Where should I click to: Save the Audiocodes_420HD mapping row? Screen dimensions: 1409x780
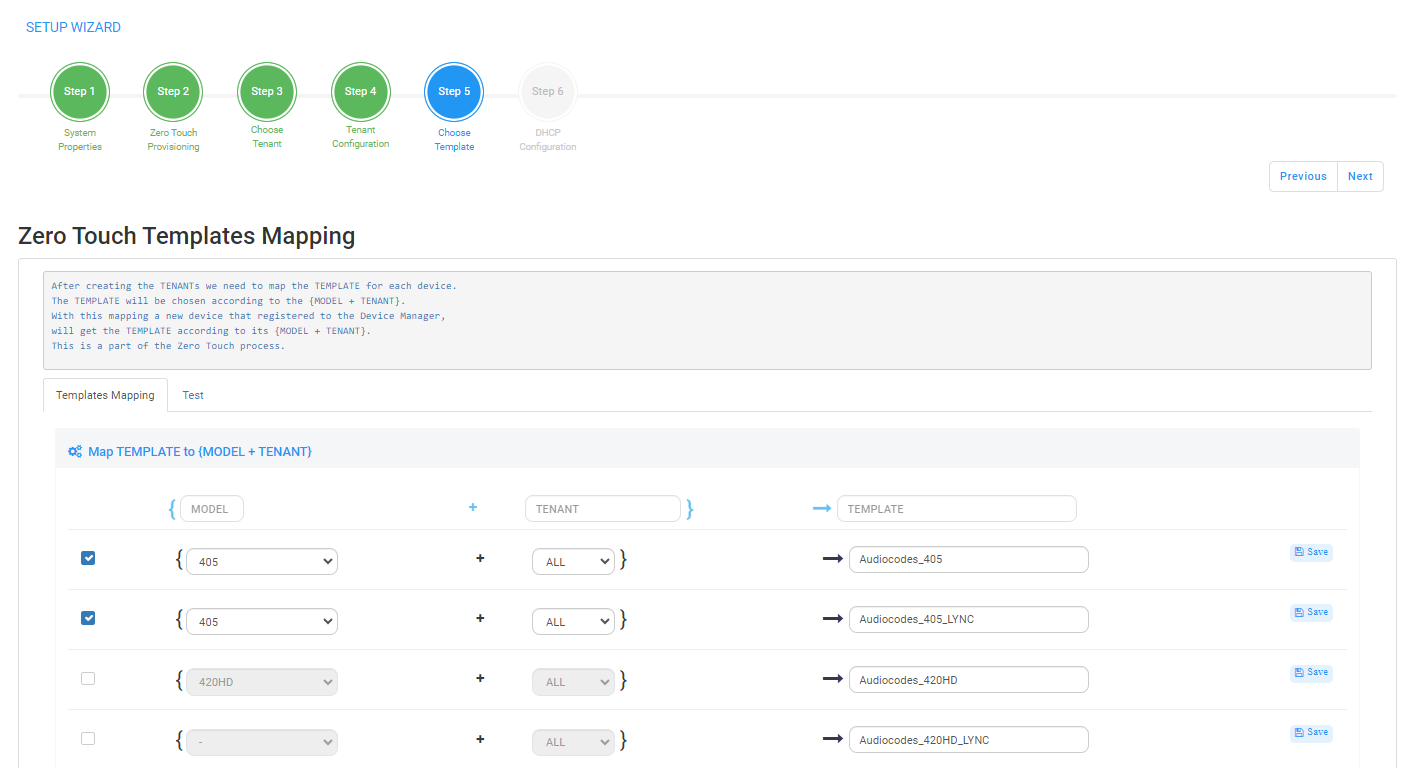tap(1311, 672)
